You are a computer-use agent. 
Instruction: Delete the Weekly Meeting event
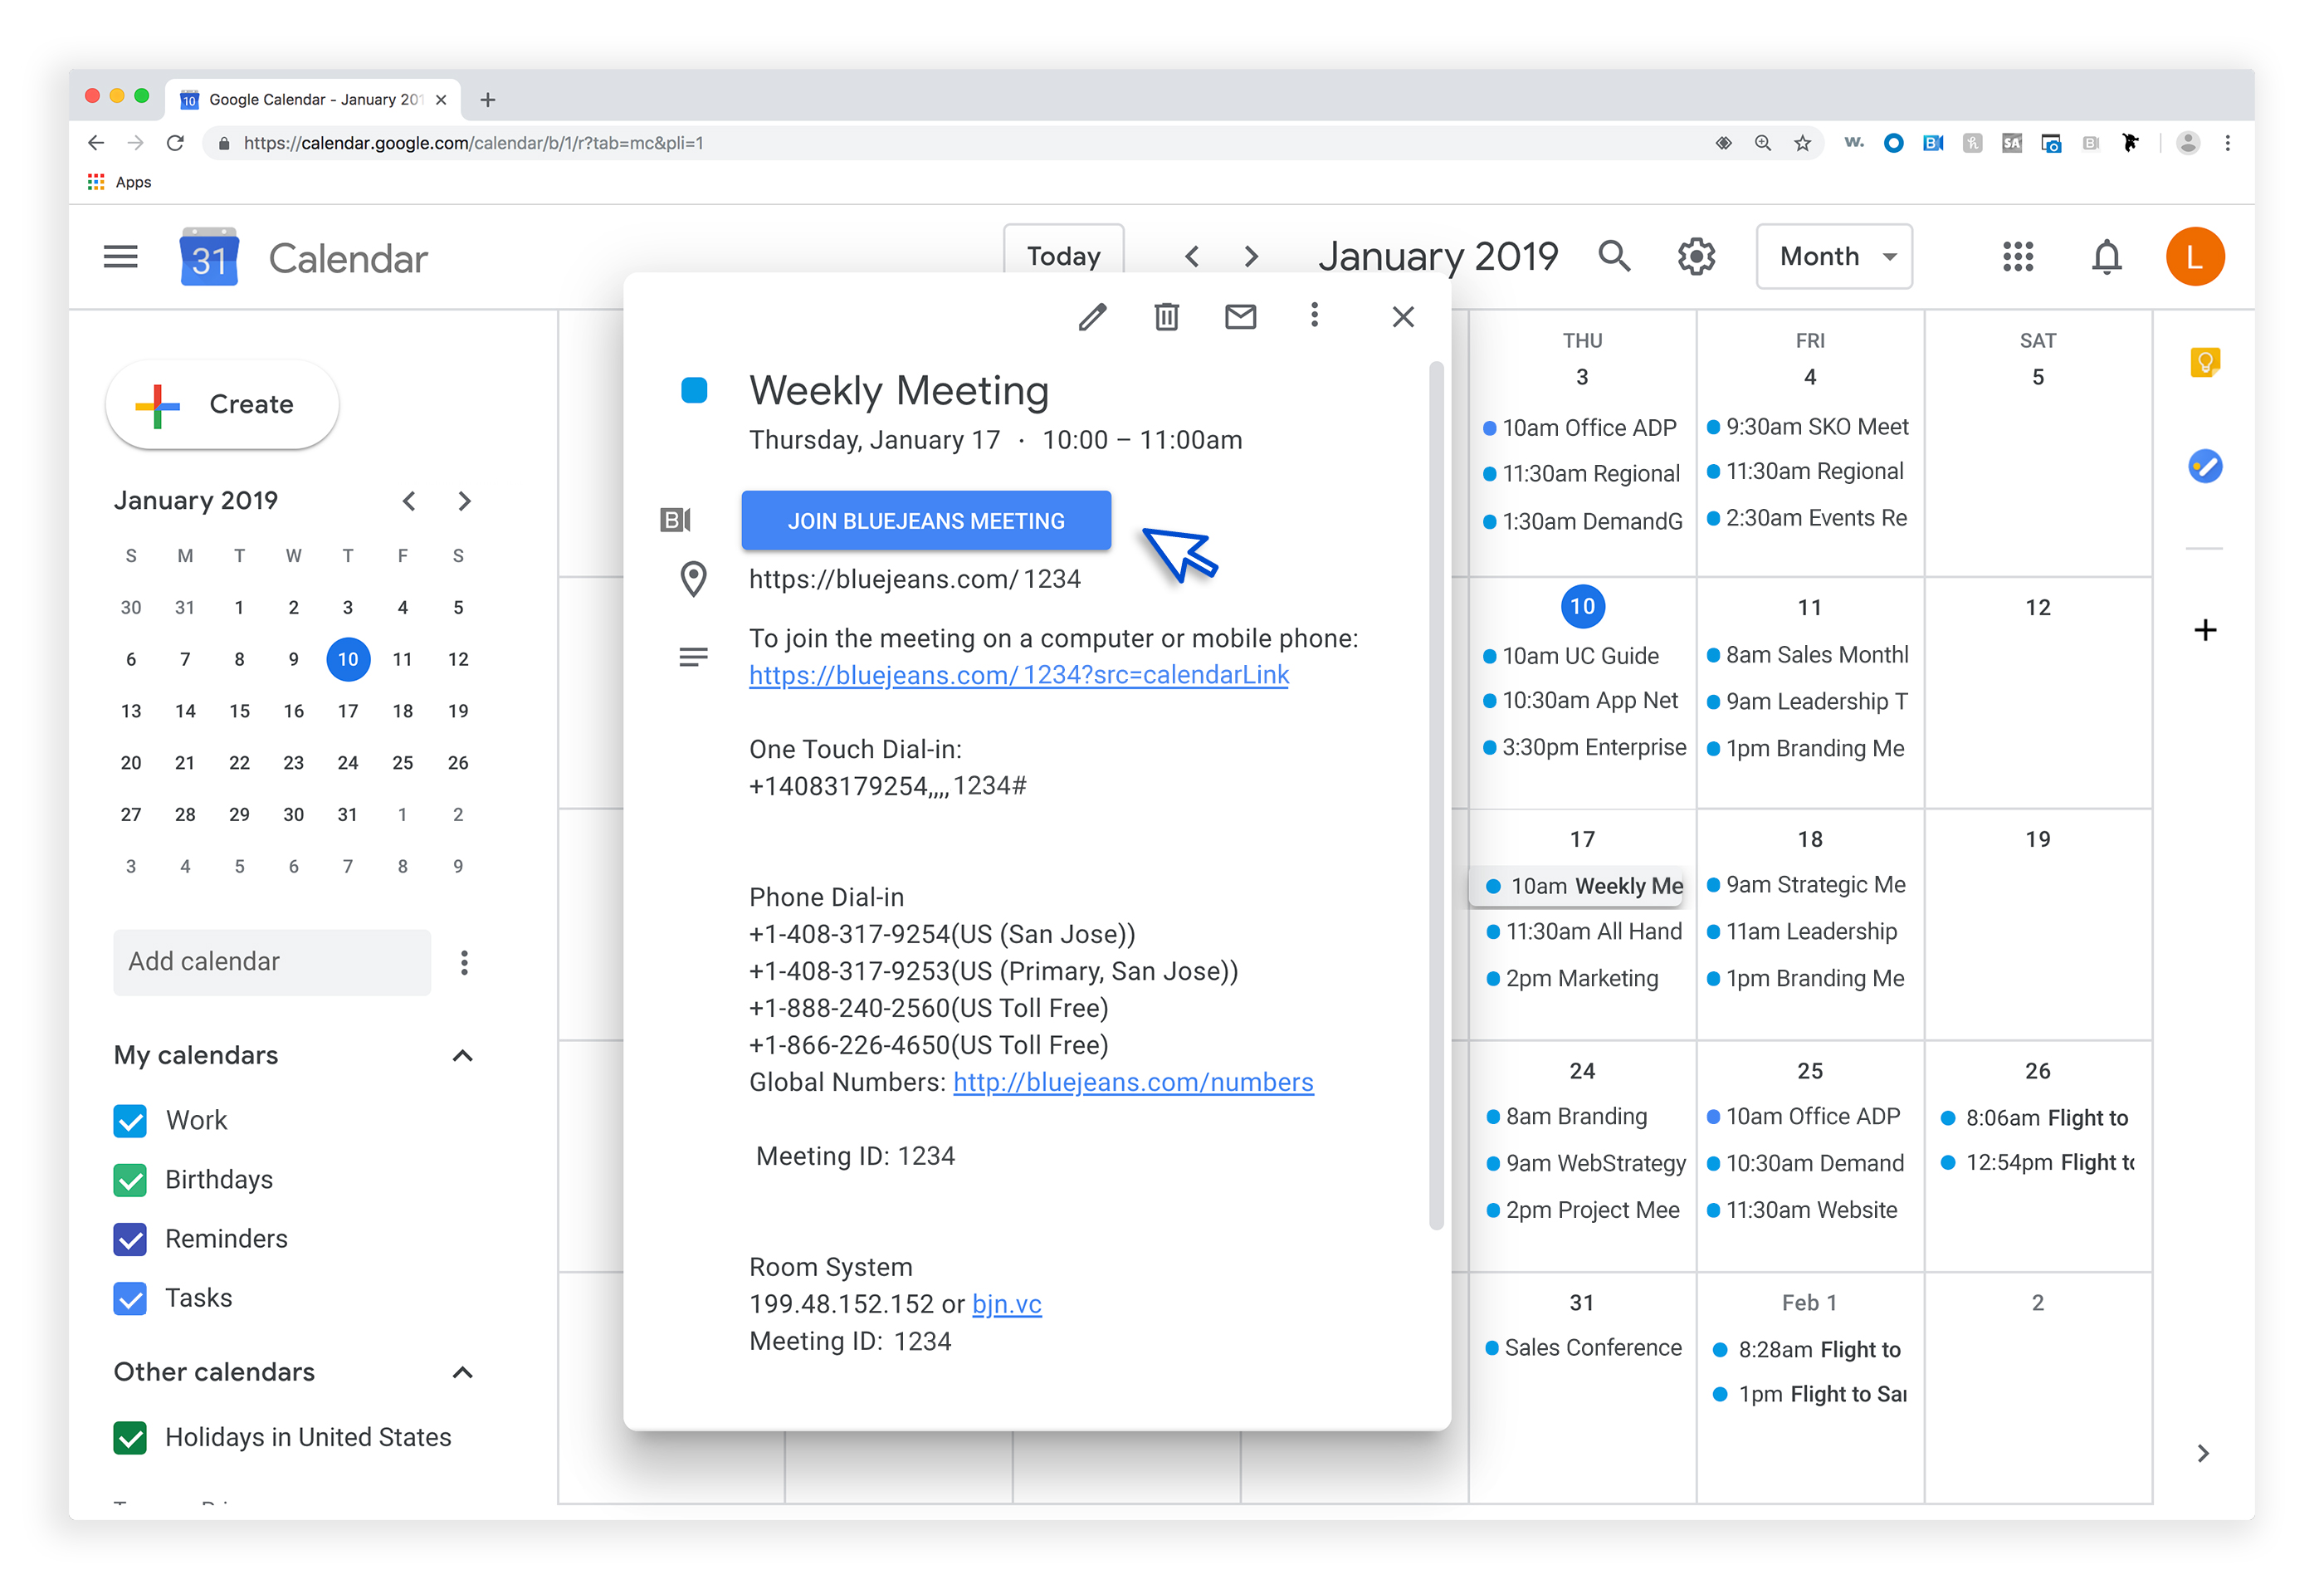point(1166,317)
